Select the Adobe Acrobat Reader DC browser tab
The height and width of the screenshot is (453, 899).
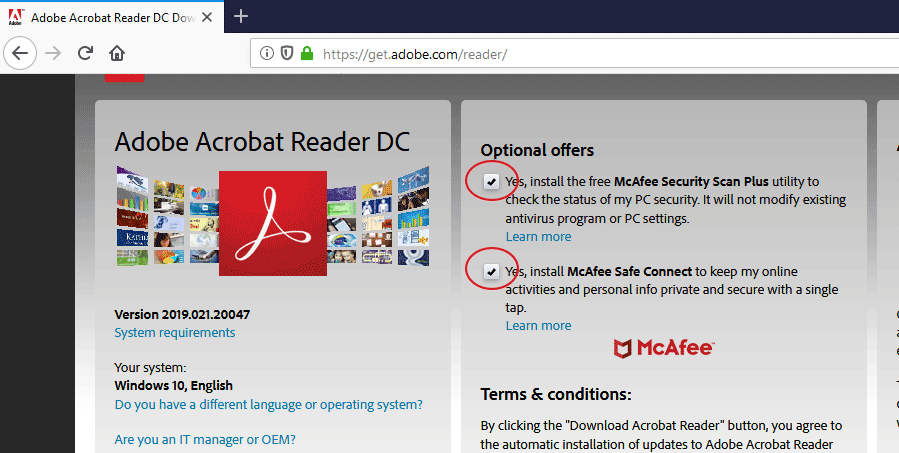[112, 17]
